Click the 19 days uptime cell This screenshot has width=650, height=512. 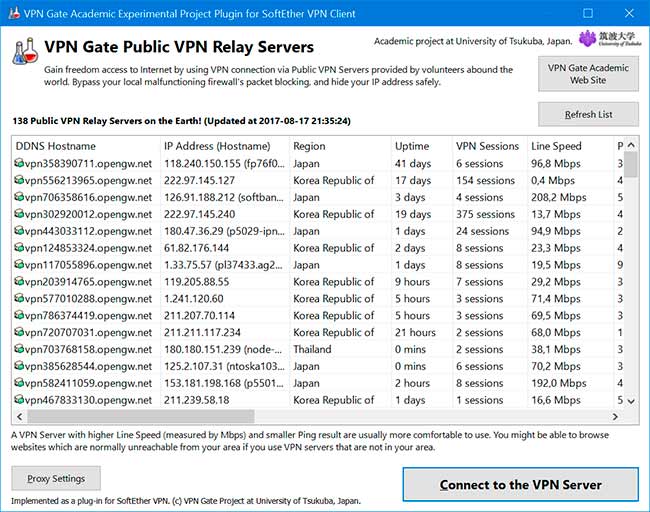412,214
